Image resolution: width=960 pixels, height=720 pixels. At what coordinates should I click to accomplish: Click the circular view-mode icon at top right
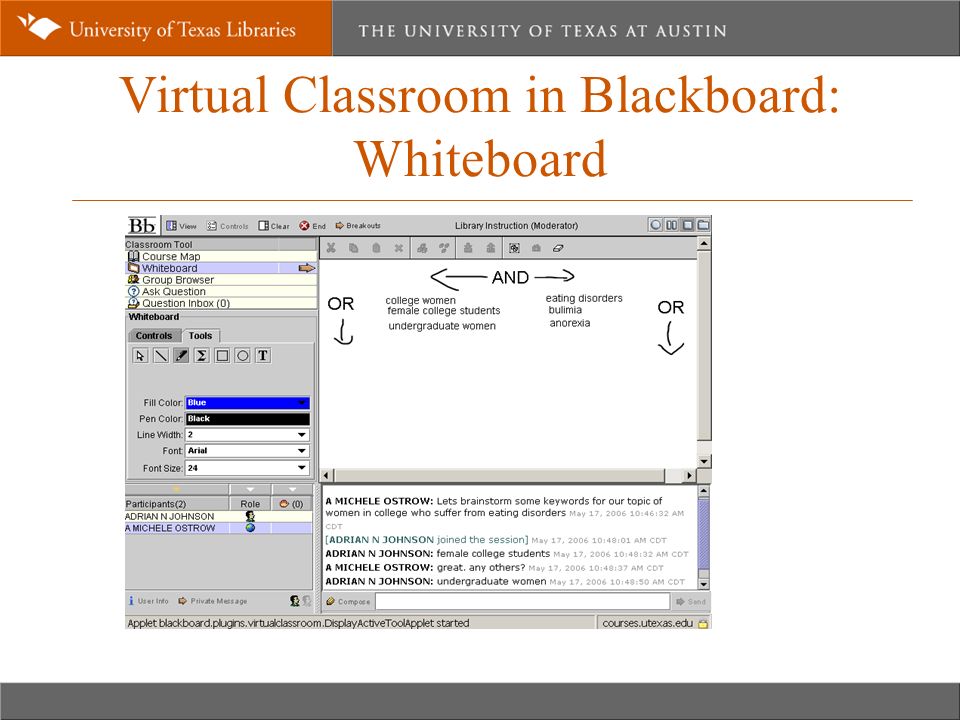tap(656, 225)
